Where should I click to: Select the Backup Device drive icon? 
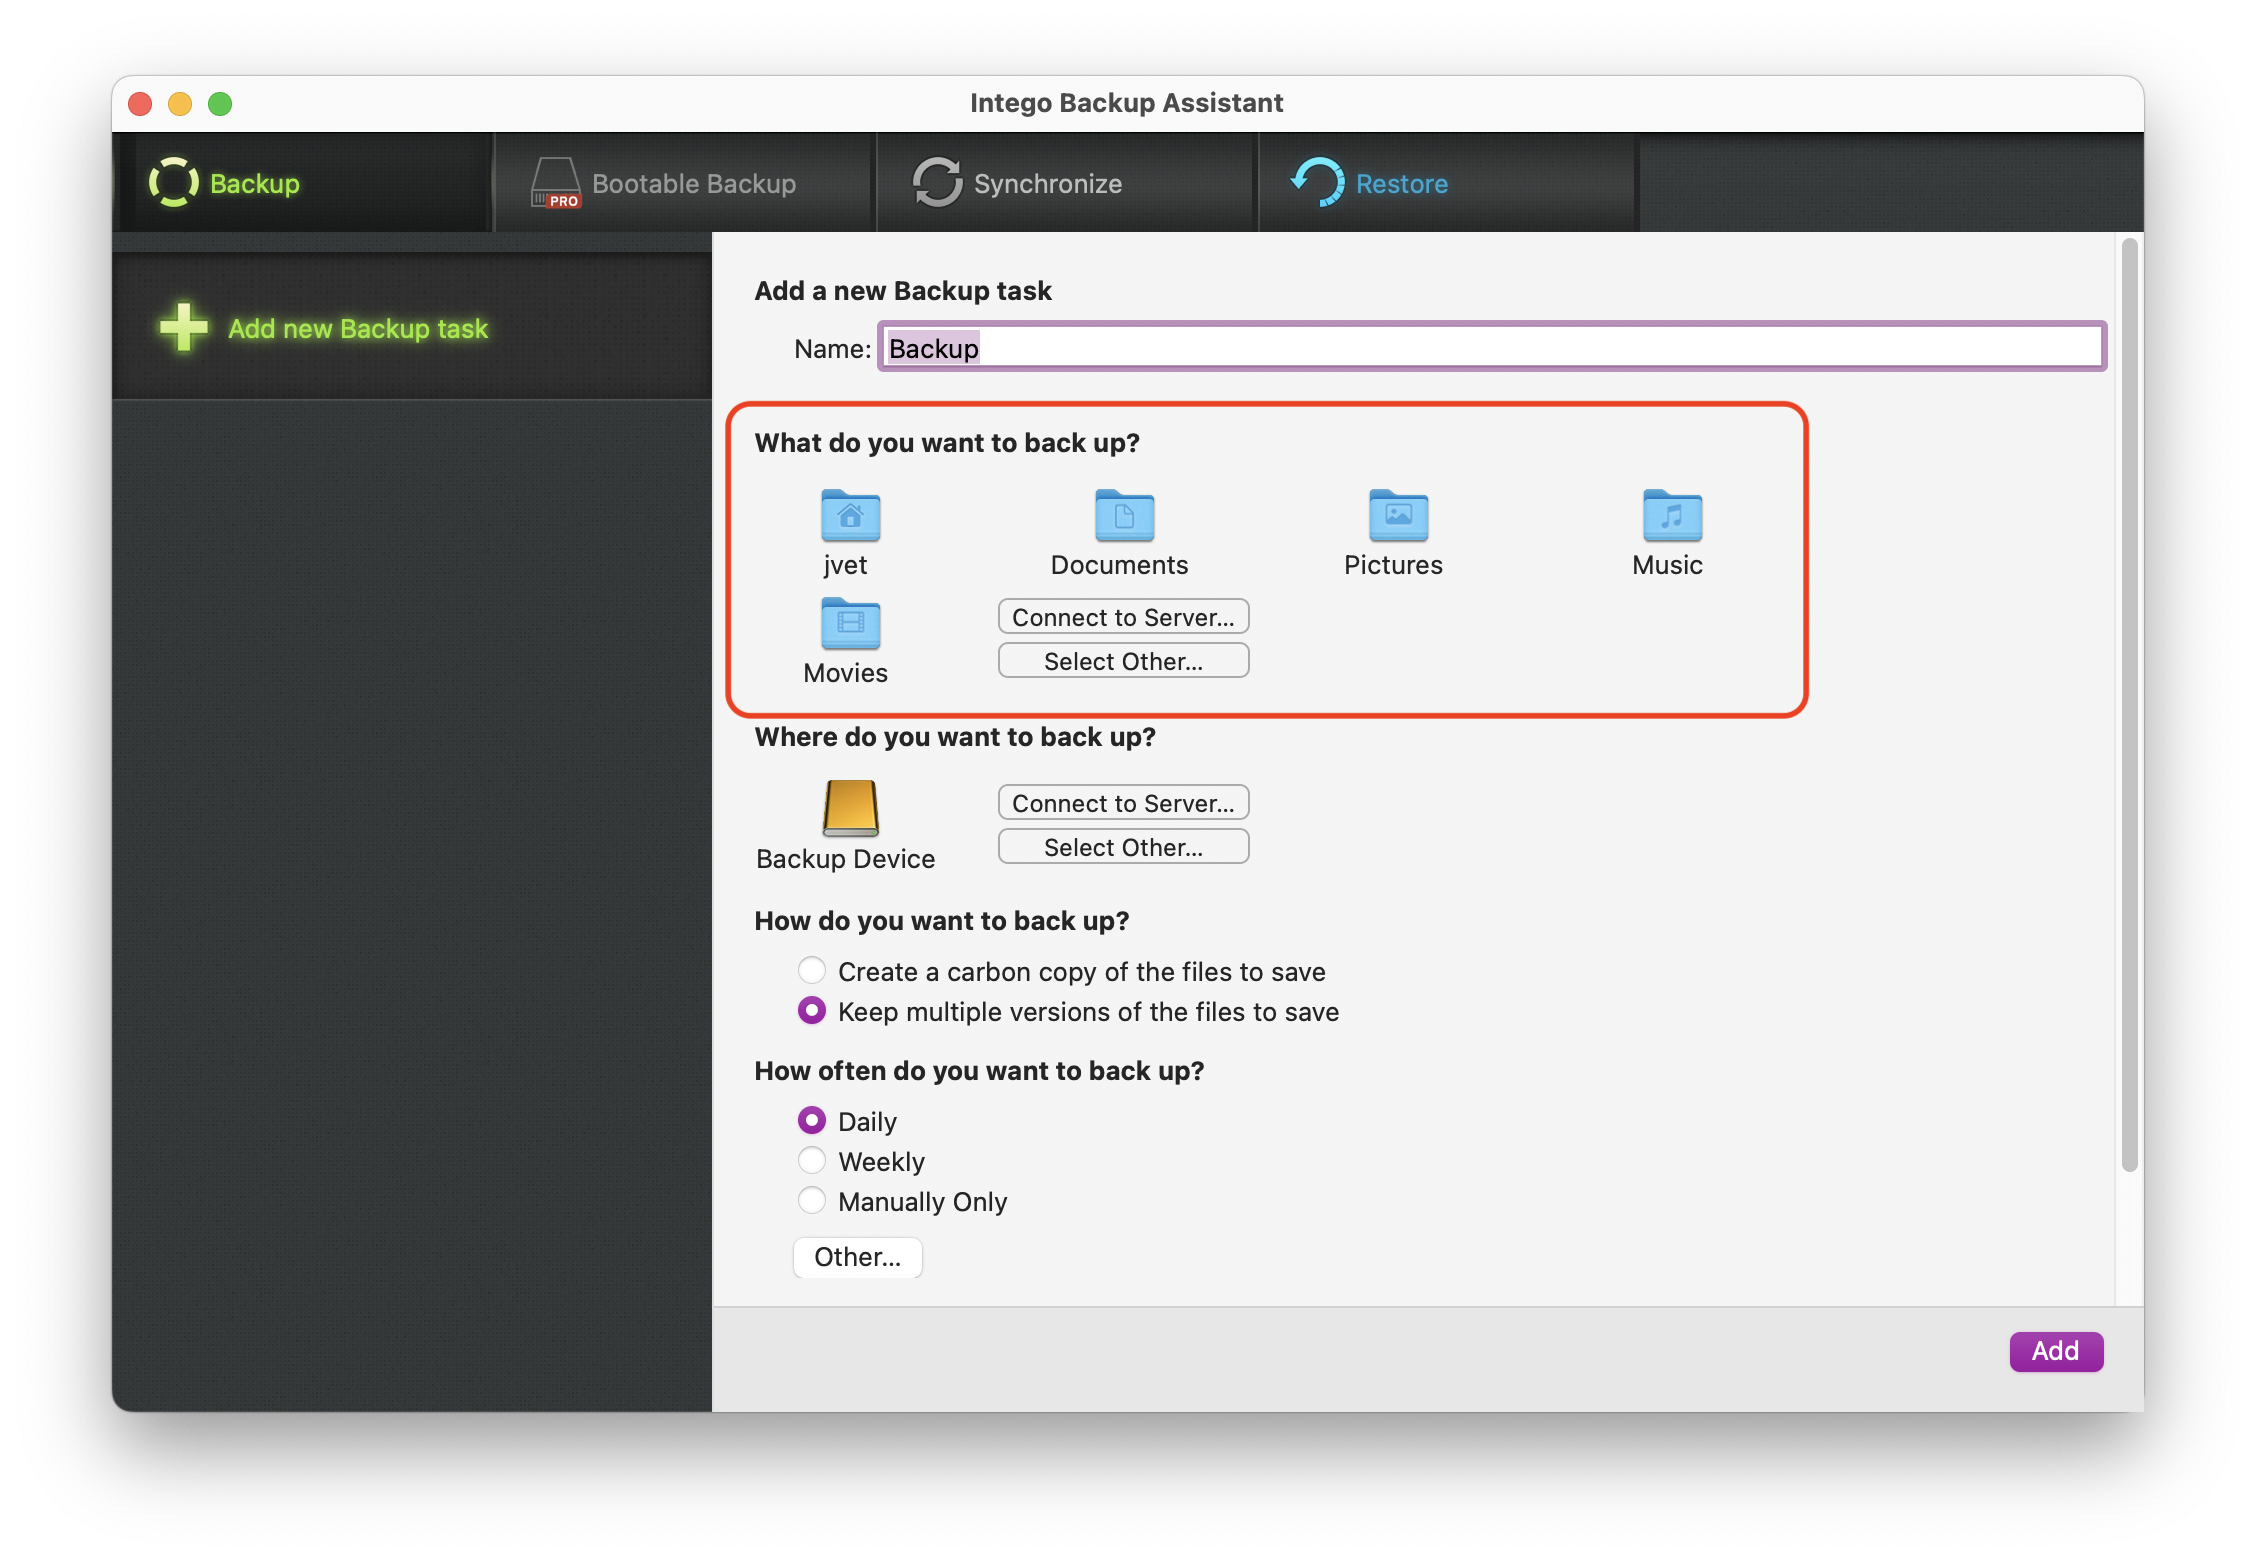850,808
